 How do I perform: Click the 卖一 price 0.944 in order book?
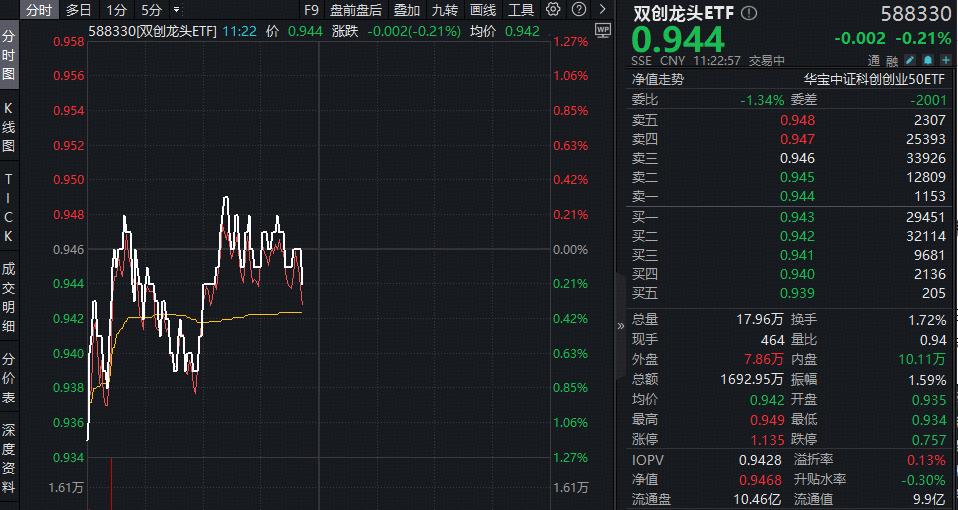[796, 197]
